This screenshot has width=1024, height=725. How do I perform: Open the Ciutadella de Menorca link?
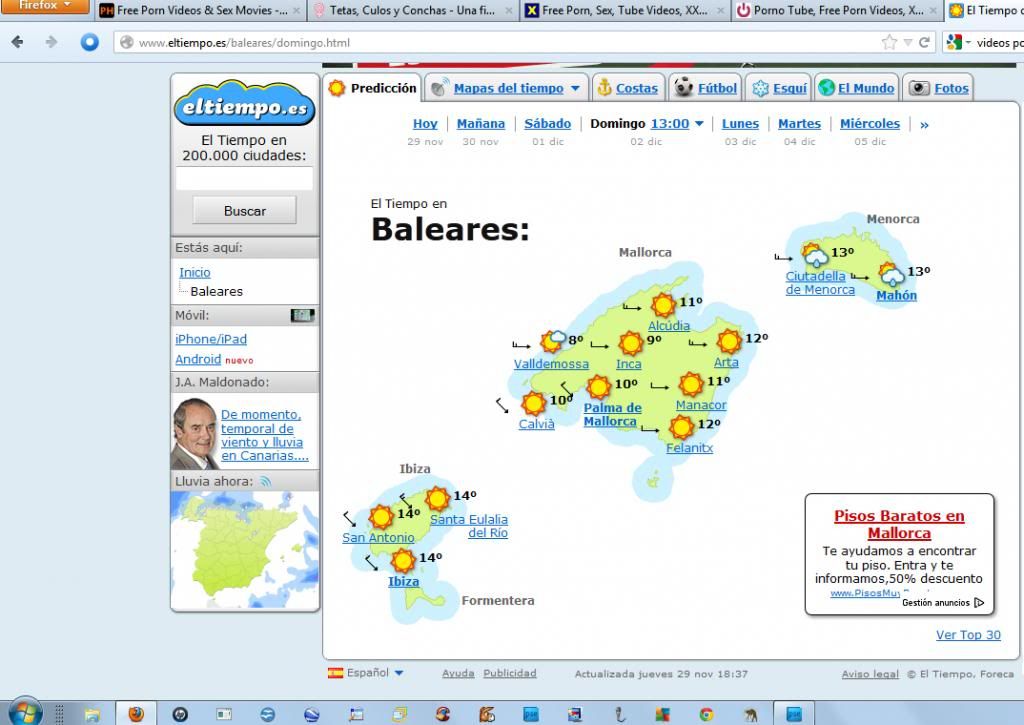point(820,283)
